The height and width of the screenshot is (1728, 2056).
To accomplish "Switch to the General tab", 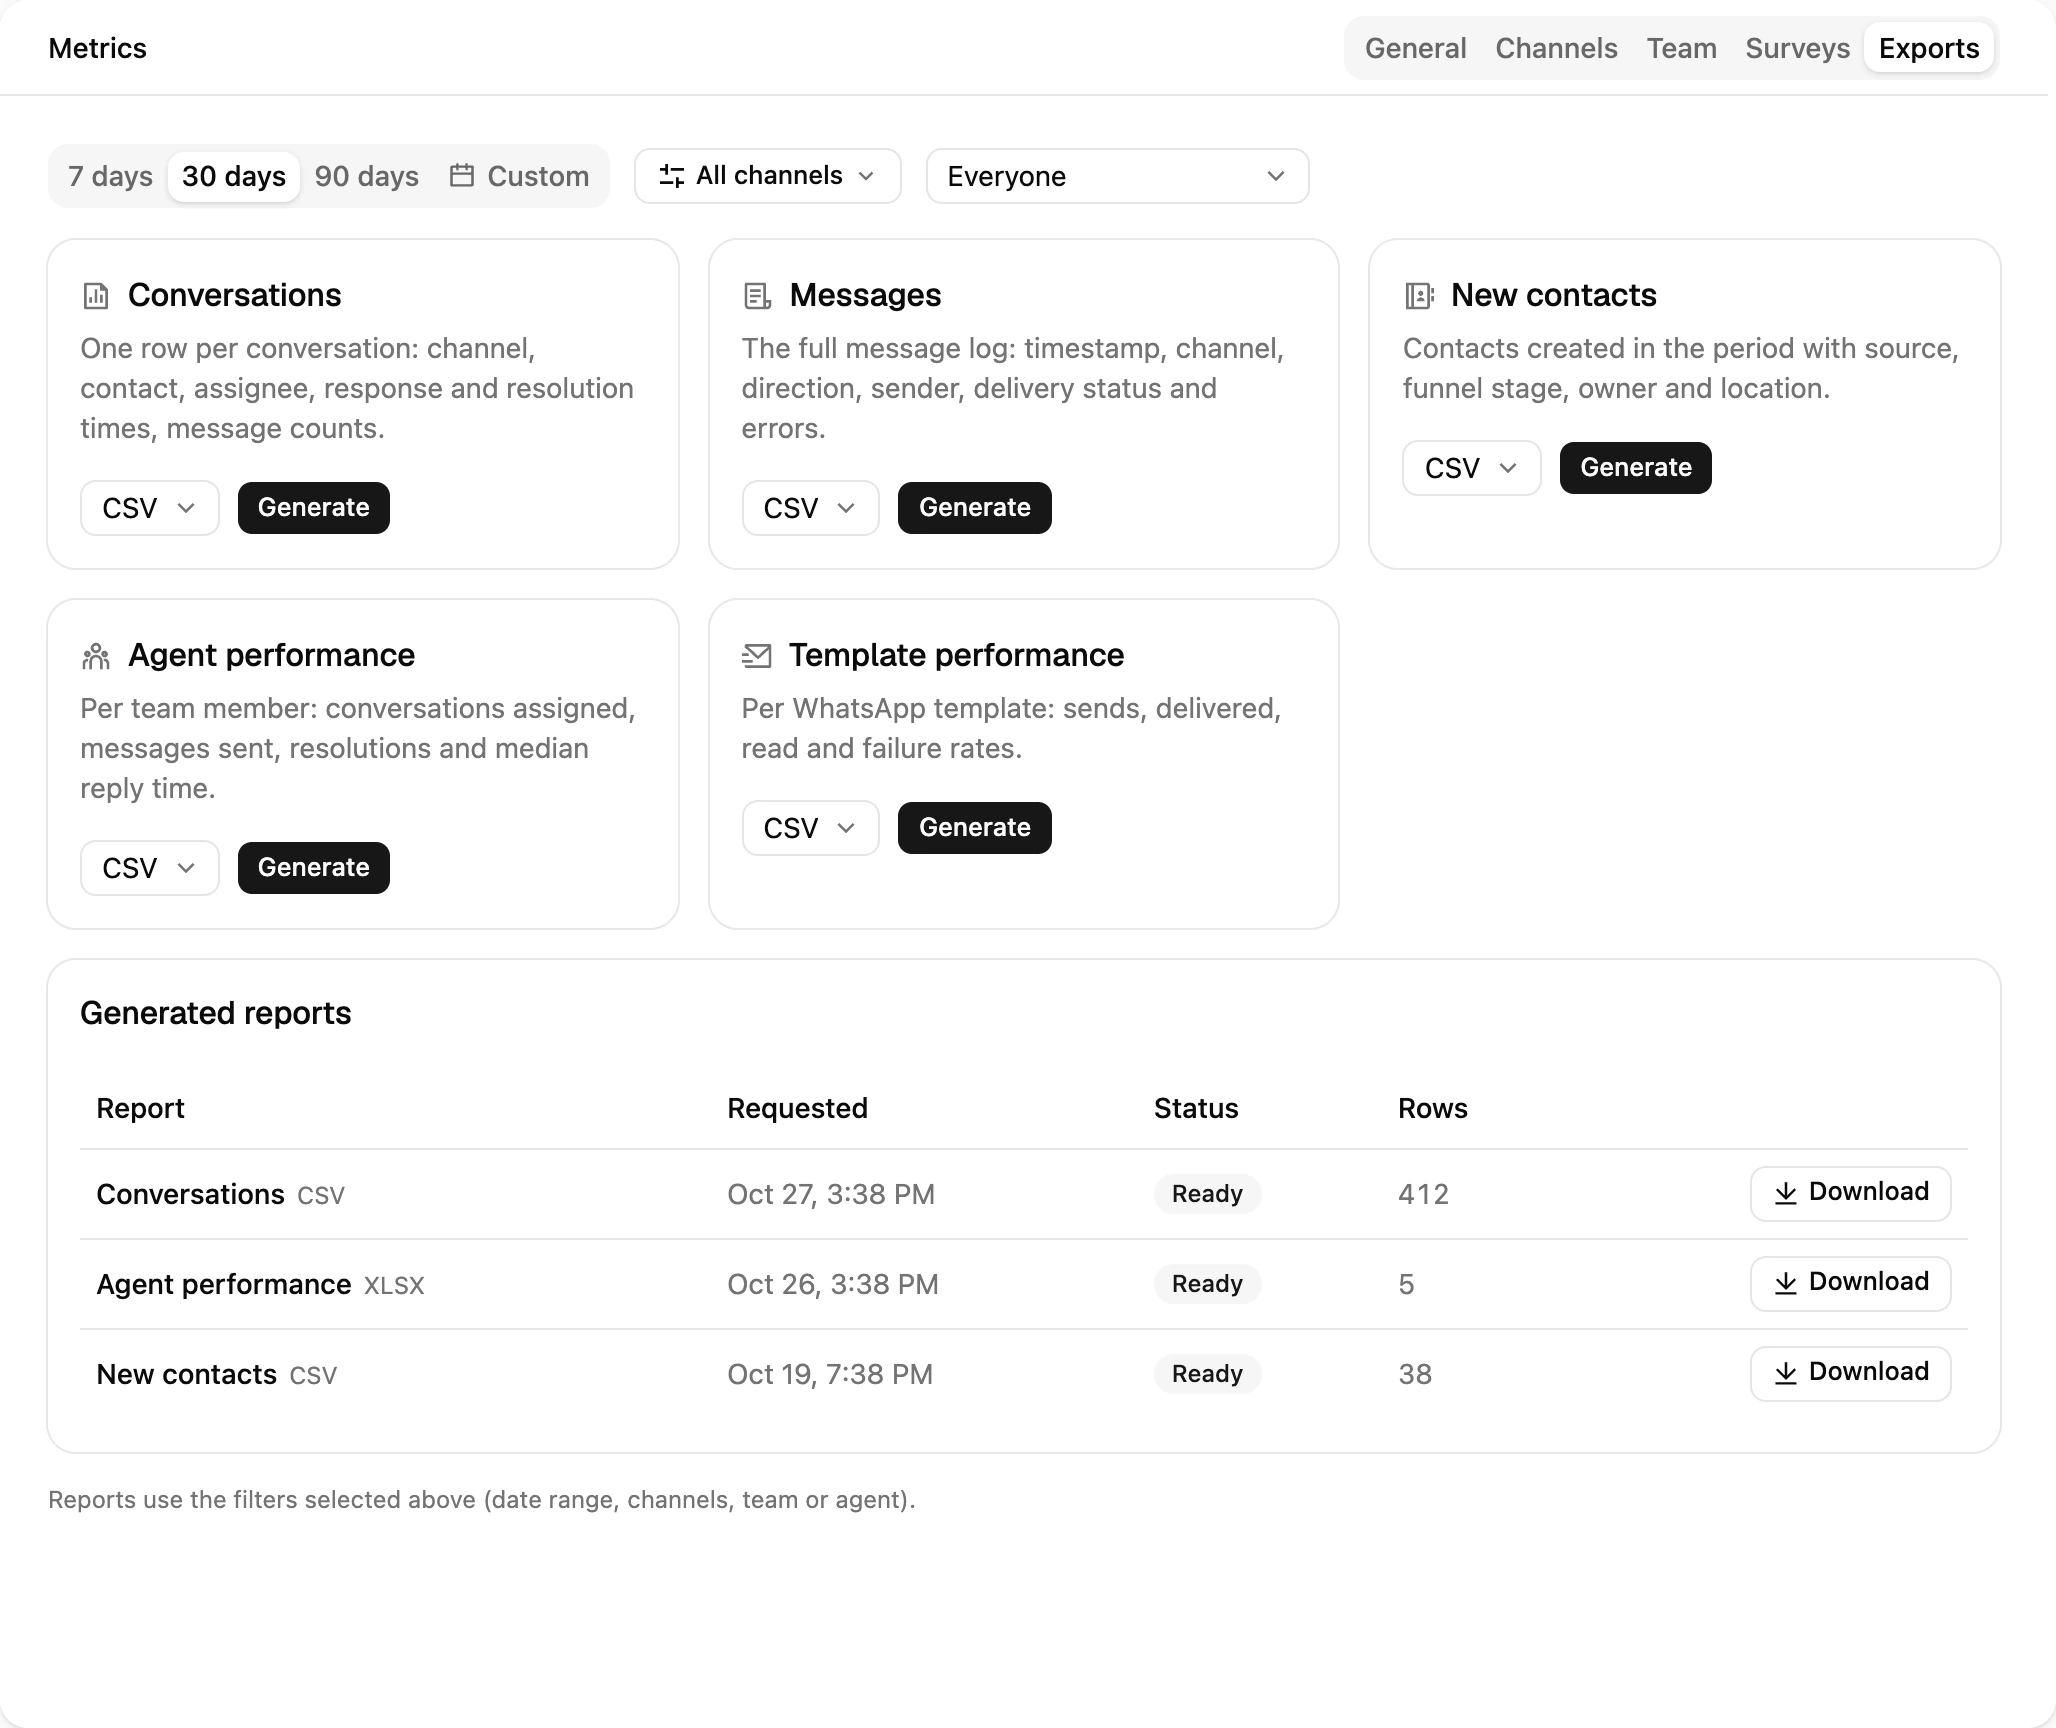I will 1415,48.
